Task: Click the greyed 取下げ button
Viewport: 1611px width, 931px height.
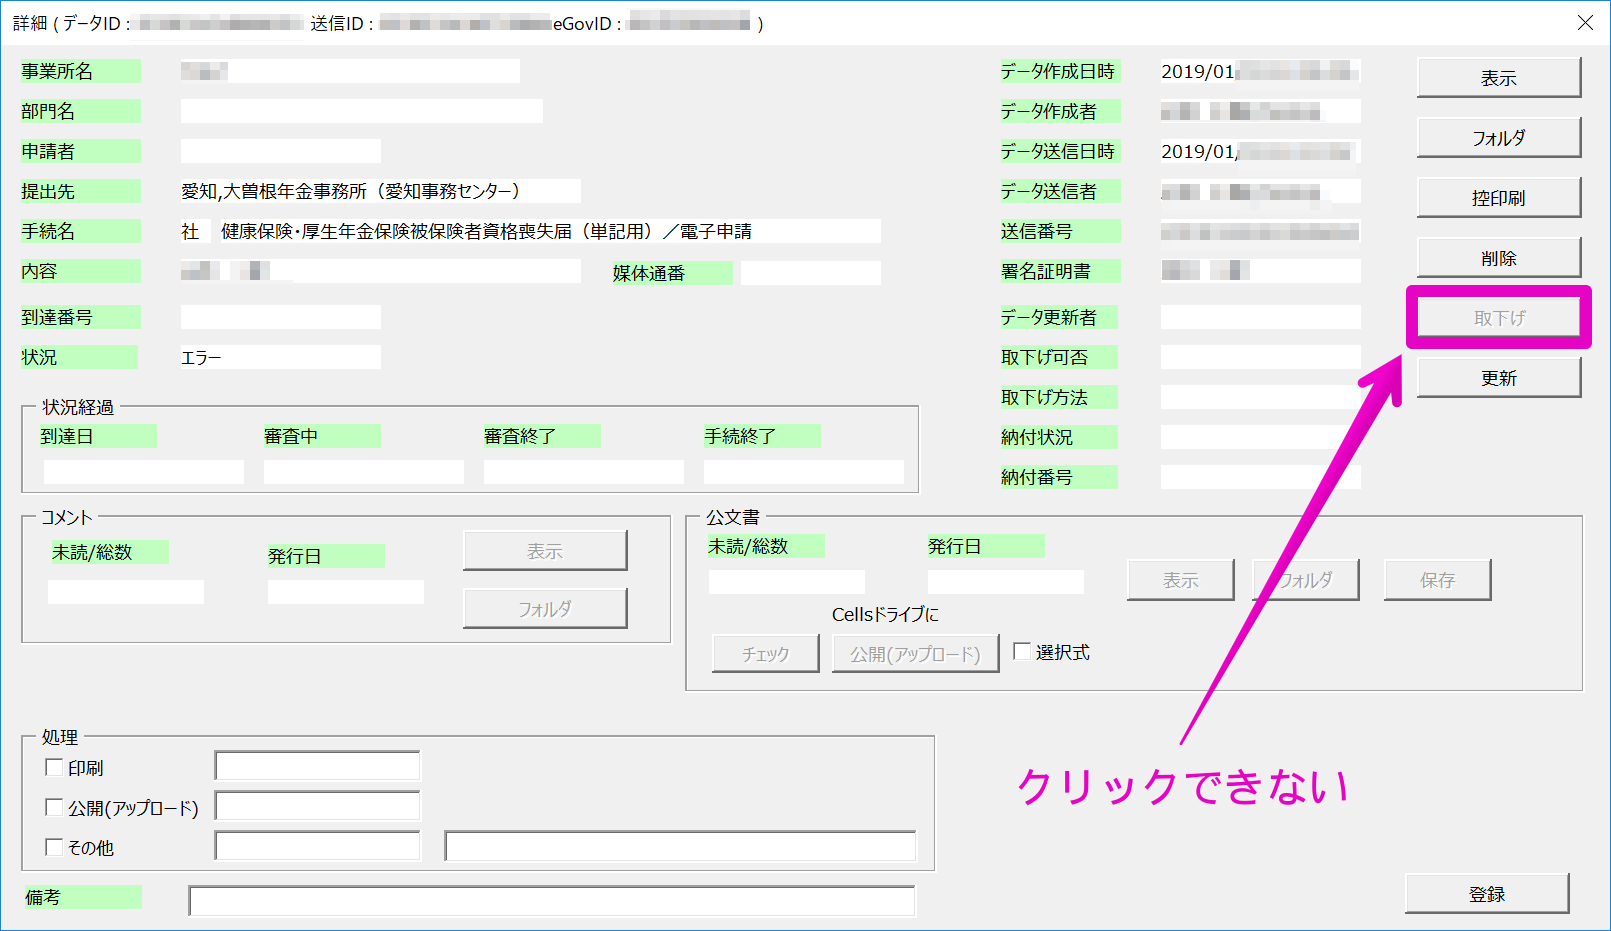Action: [x=1498, y=318]
